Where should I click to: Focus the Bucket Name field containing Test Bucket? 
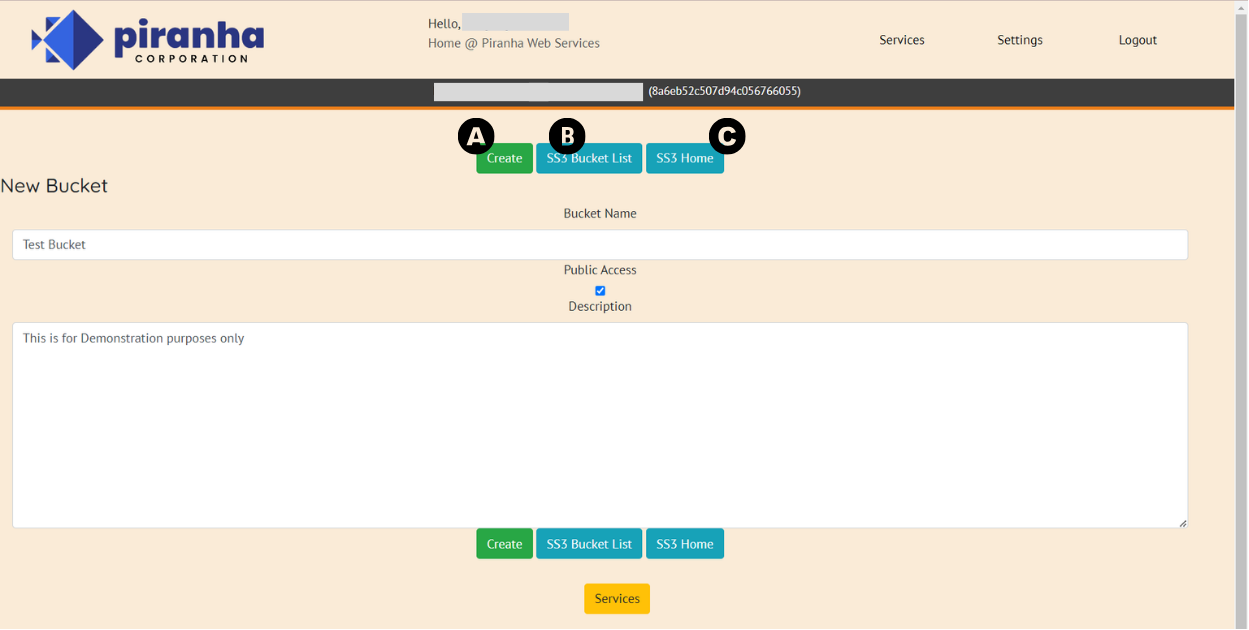pyautogui.click(x=599, y=244)
